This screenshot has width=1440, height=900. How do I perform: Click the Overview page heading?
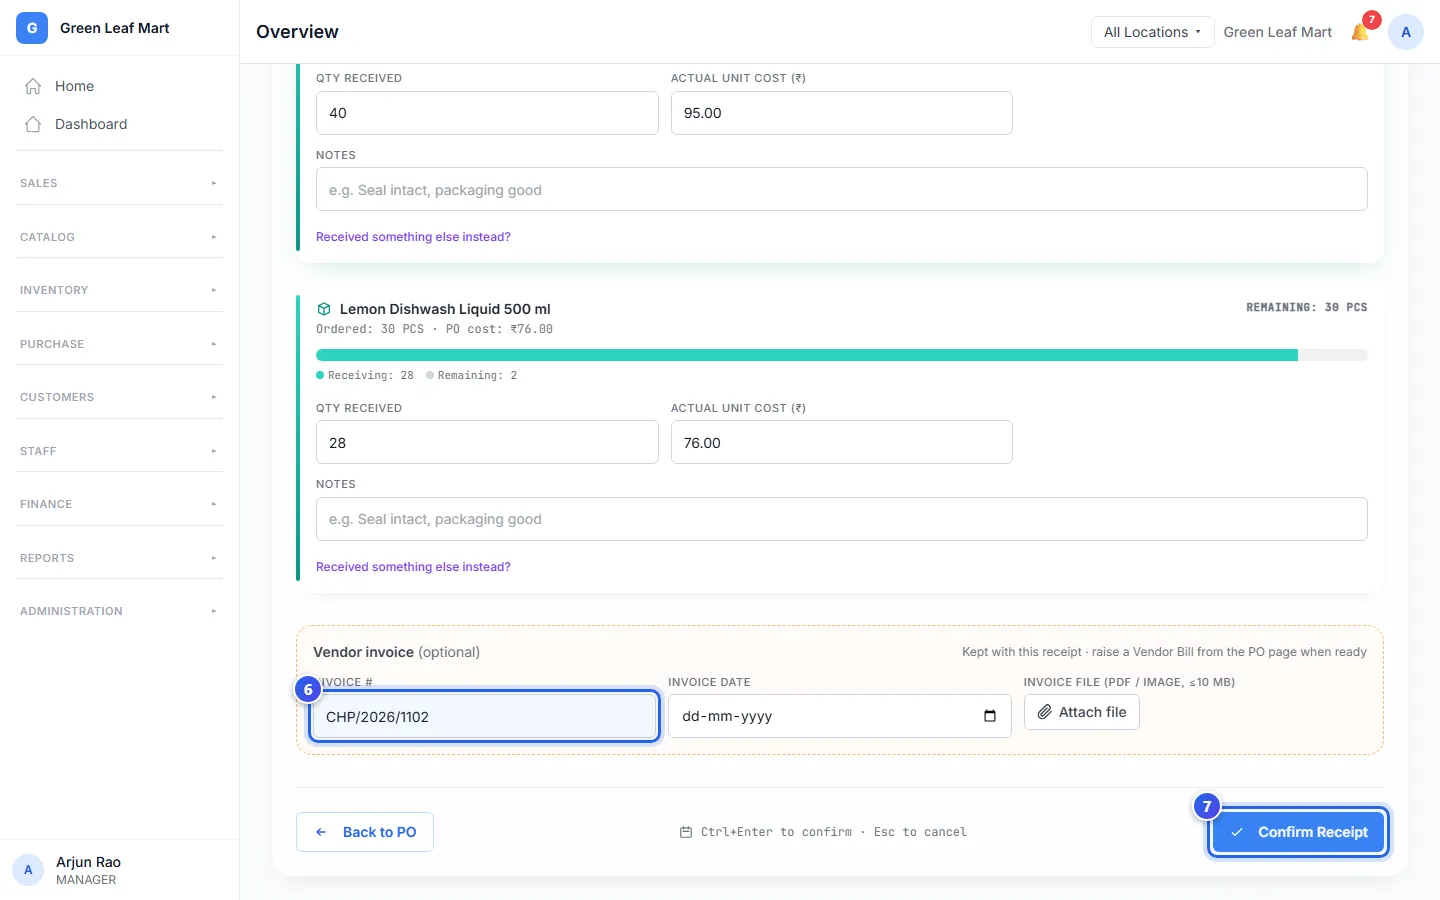click(x=297, y=32)
